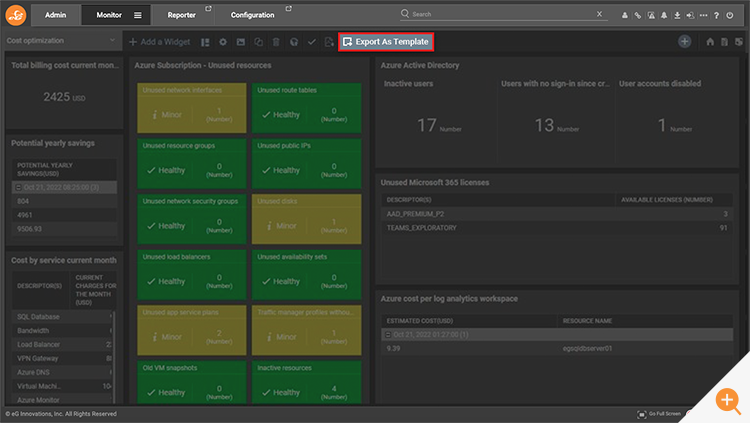Click the dashboard layout icon
Image resolution: width=750 pixels, height=423 pixels.
(x=205, y=42)
